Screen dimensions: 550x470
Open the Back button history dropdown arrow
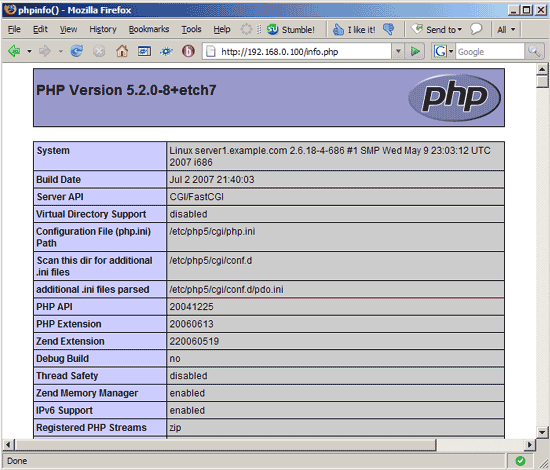click(29, 52)
